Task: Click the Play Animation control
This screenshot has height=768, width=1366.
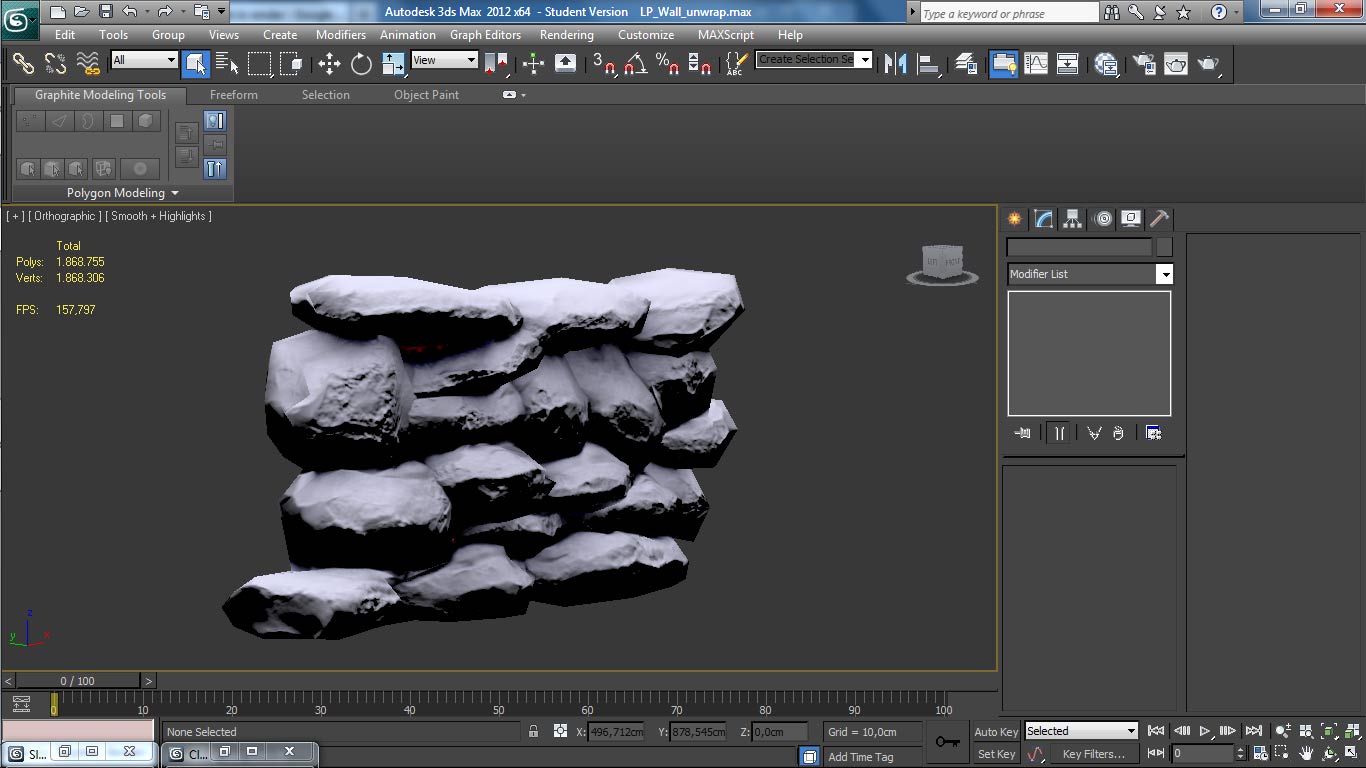Action: tap(1204, 731)
